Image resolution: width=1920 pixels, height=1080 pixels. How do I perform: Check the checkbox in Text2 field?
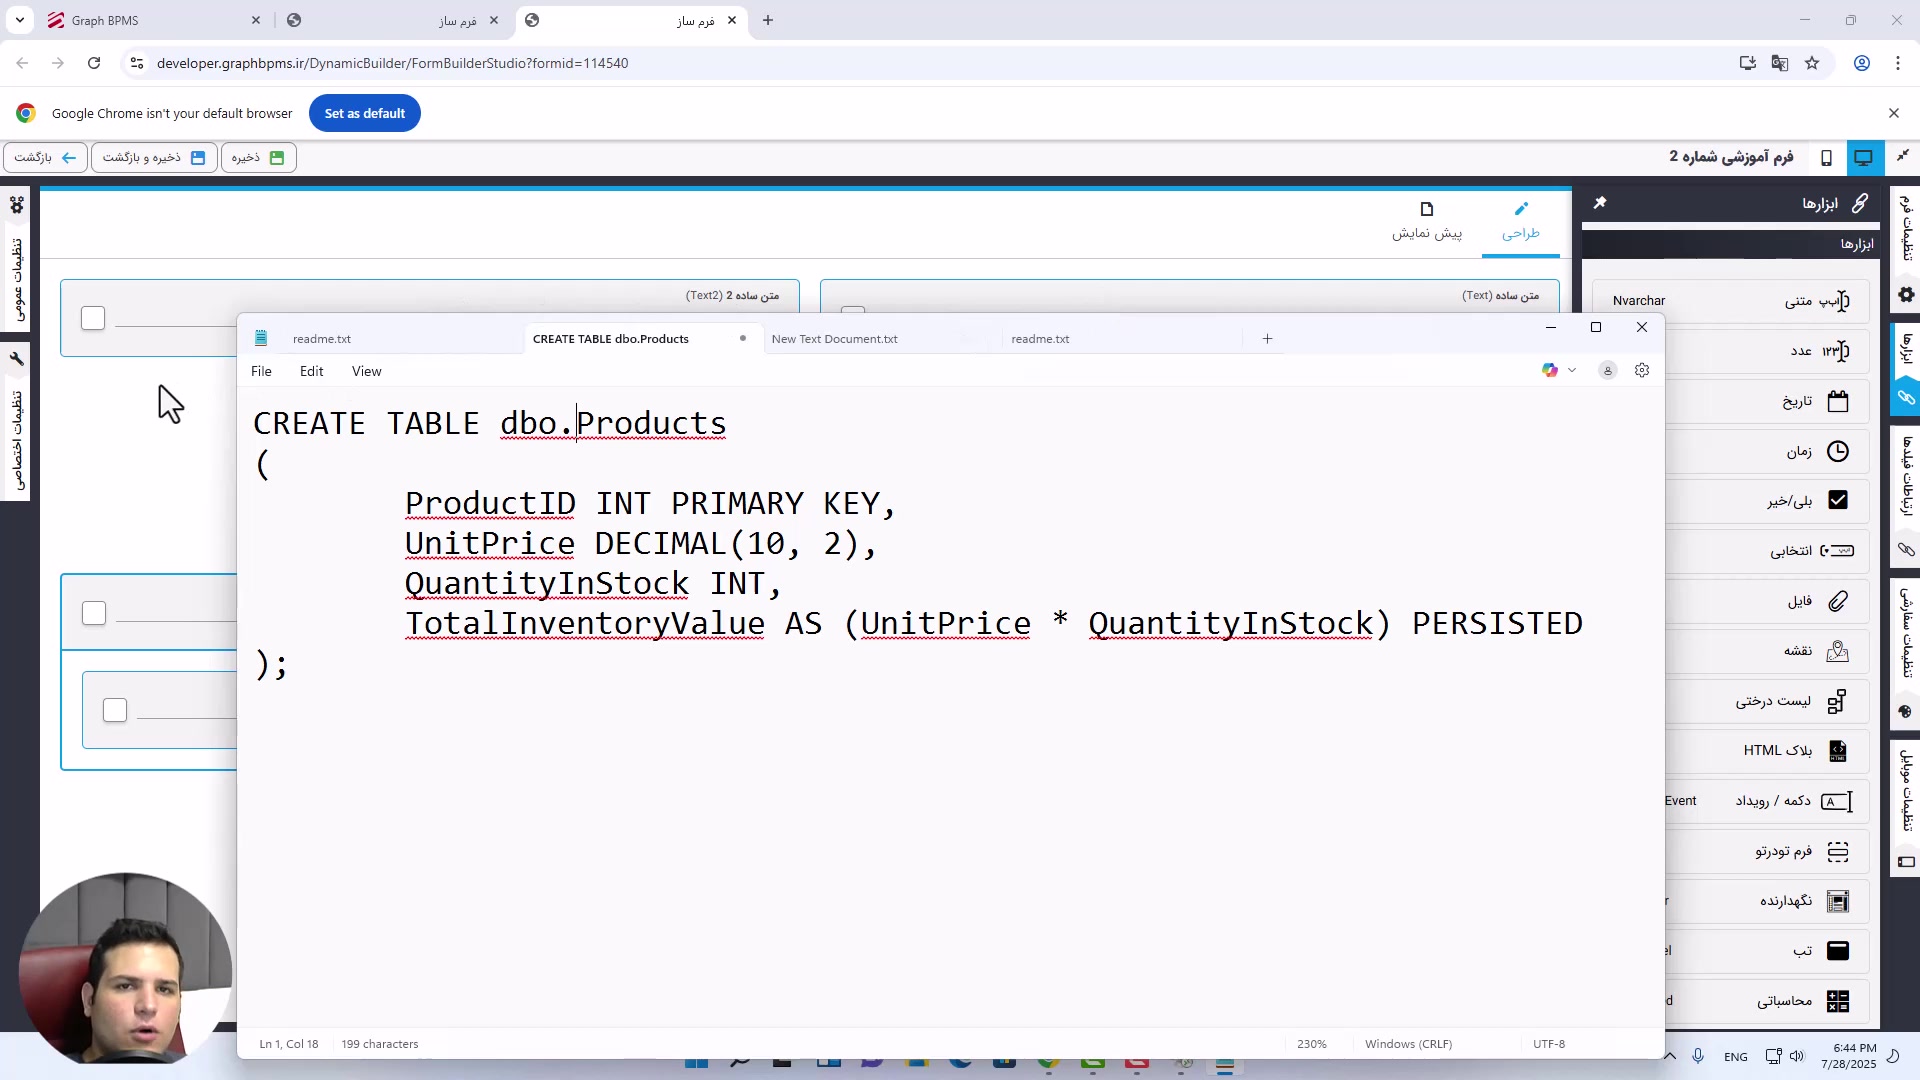pos(93,318)
